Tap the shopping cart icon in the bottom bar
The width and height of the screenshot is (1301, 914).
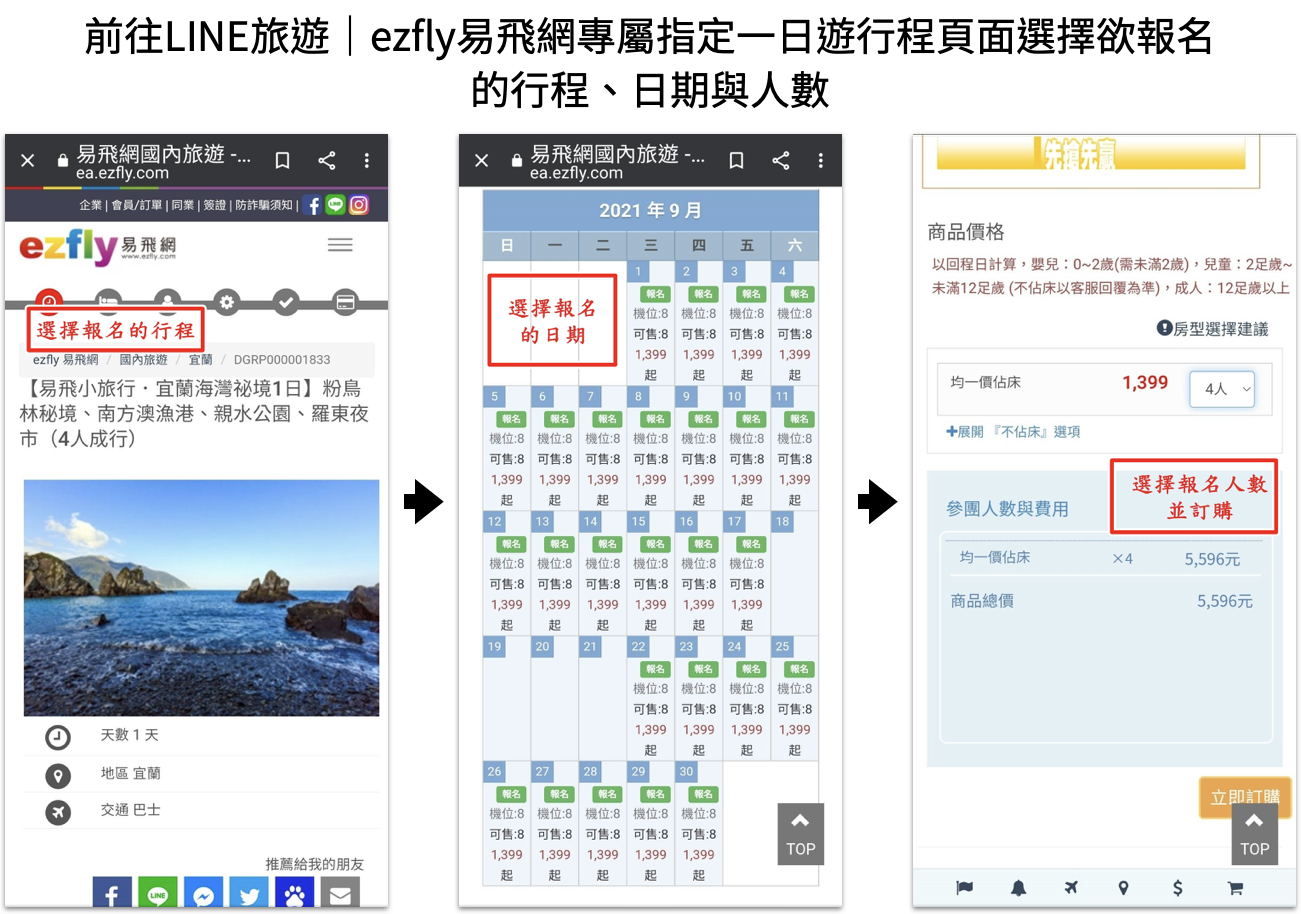[x=1235, y=888]
